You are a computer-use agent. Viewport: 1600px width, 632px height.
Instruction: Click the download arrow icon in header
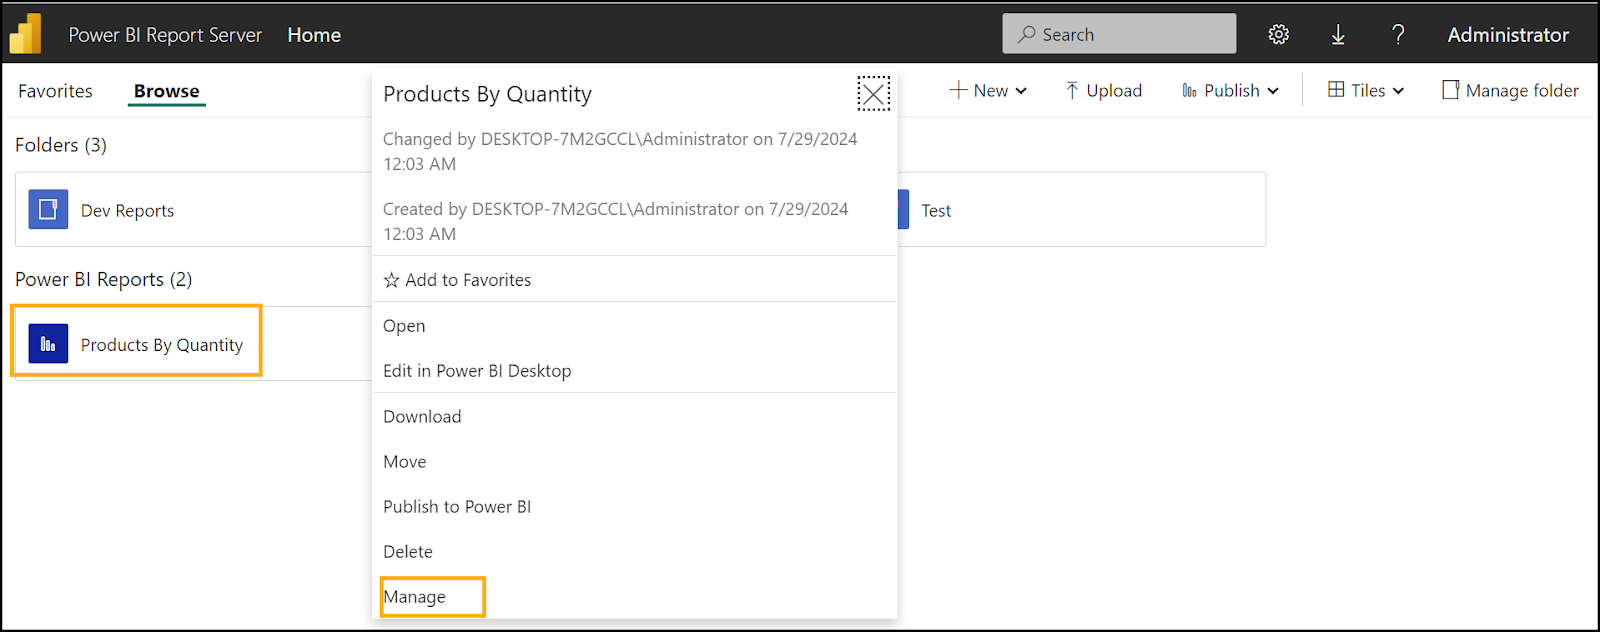coord(1338,35)
